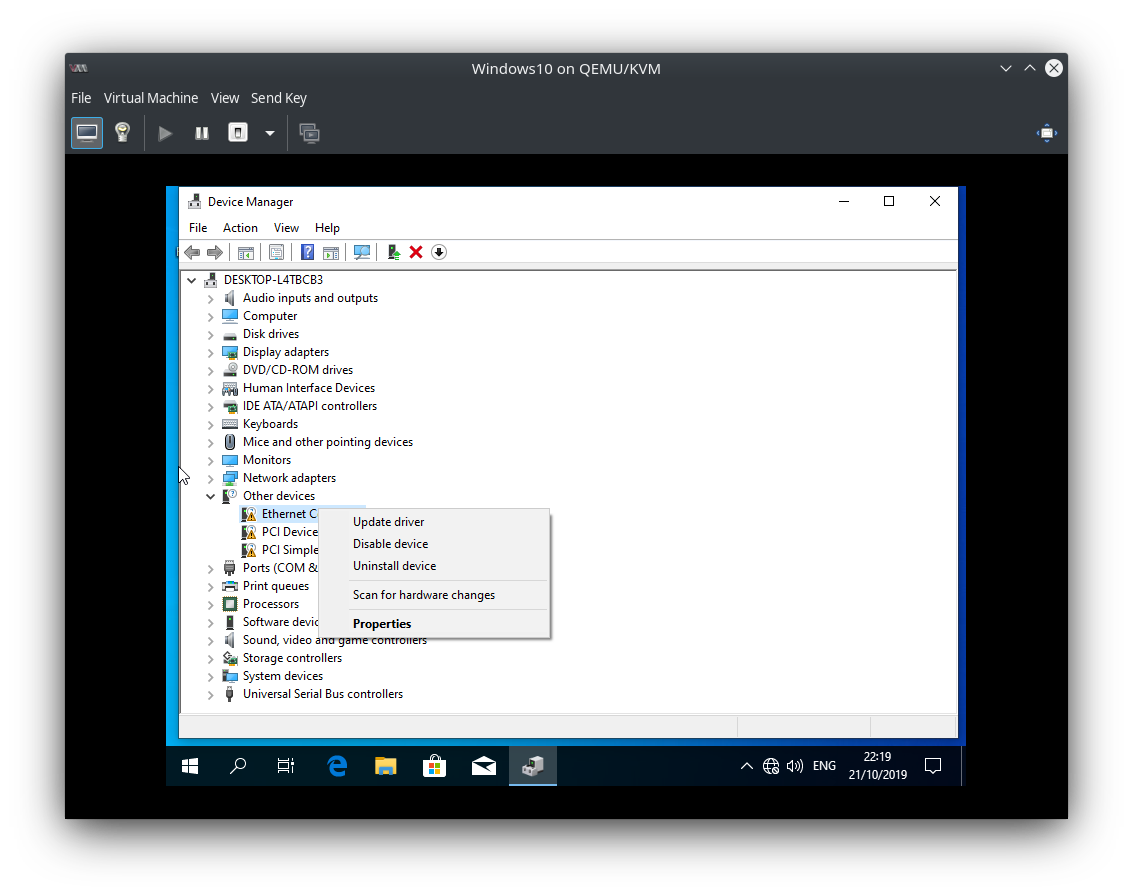Expand the Network adapters category

(210, 478)
